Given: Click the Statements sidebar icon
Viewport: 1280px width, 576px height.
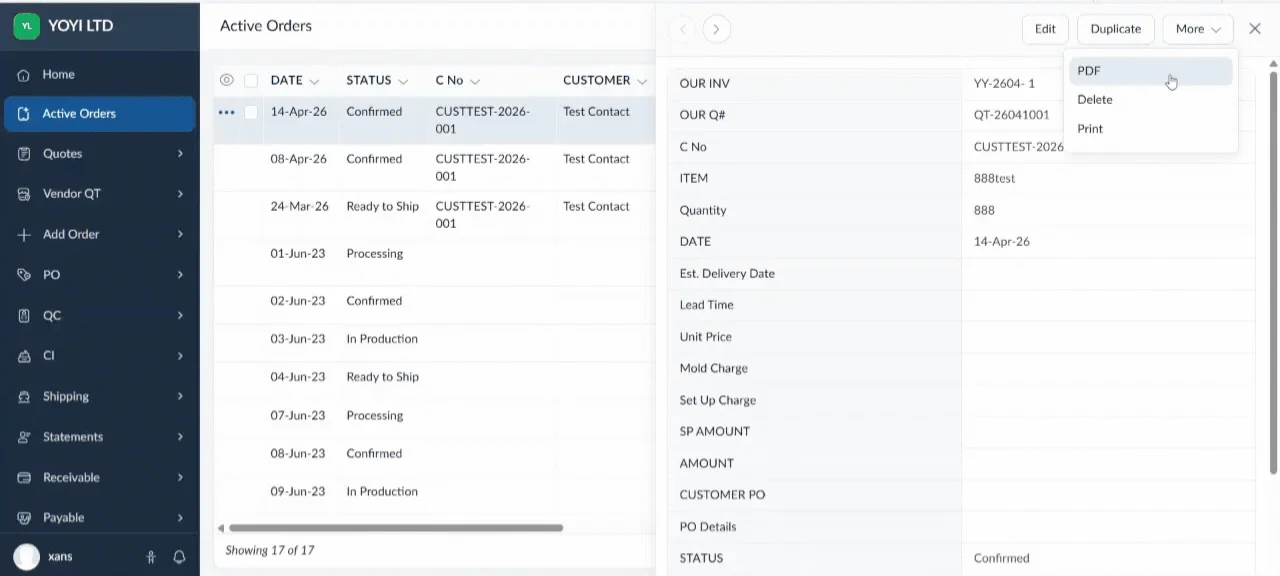Looking at the screenshot, I should pos(24,437).
